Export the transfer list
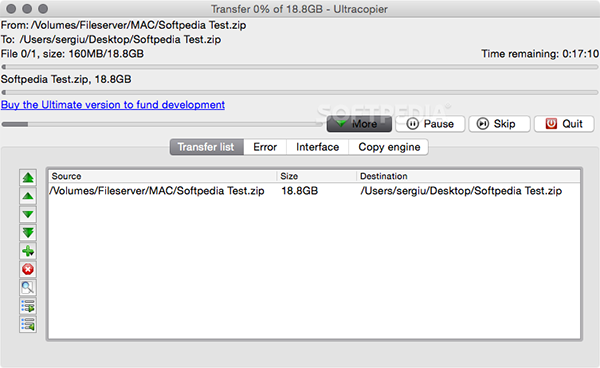 coord(28,306)
